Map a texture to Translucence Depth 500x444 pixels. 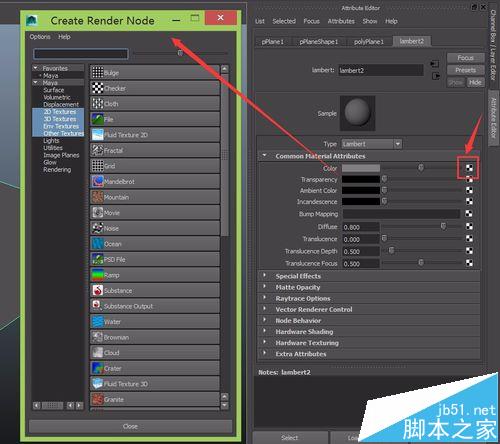pos(469,251)
